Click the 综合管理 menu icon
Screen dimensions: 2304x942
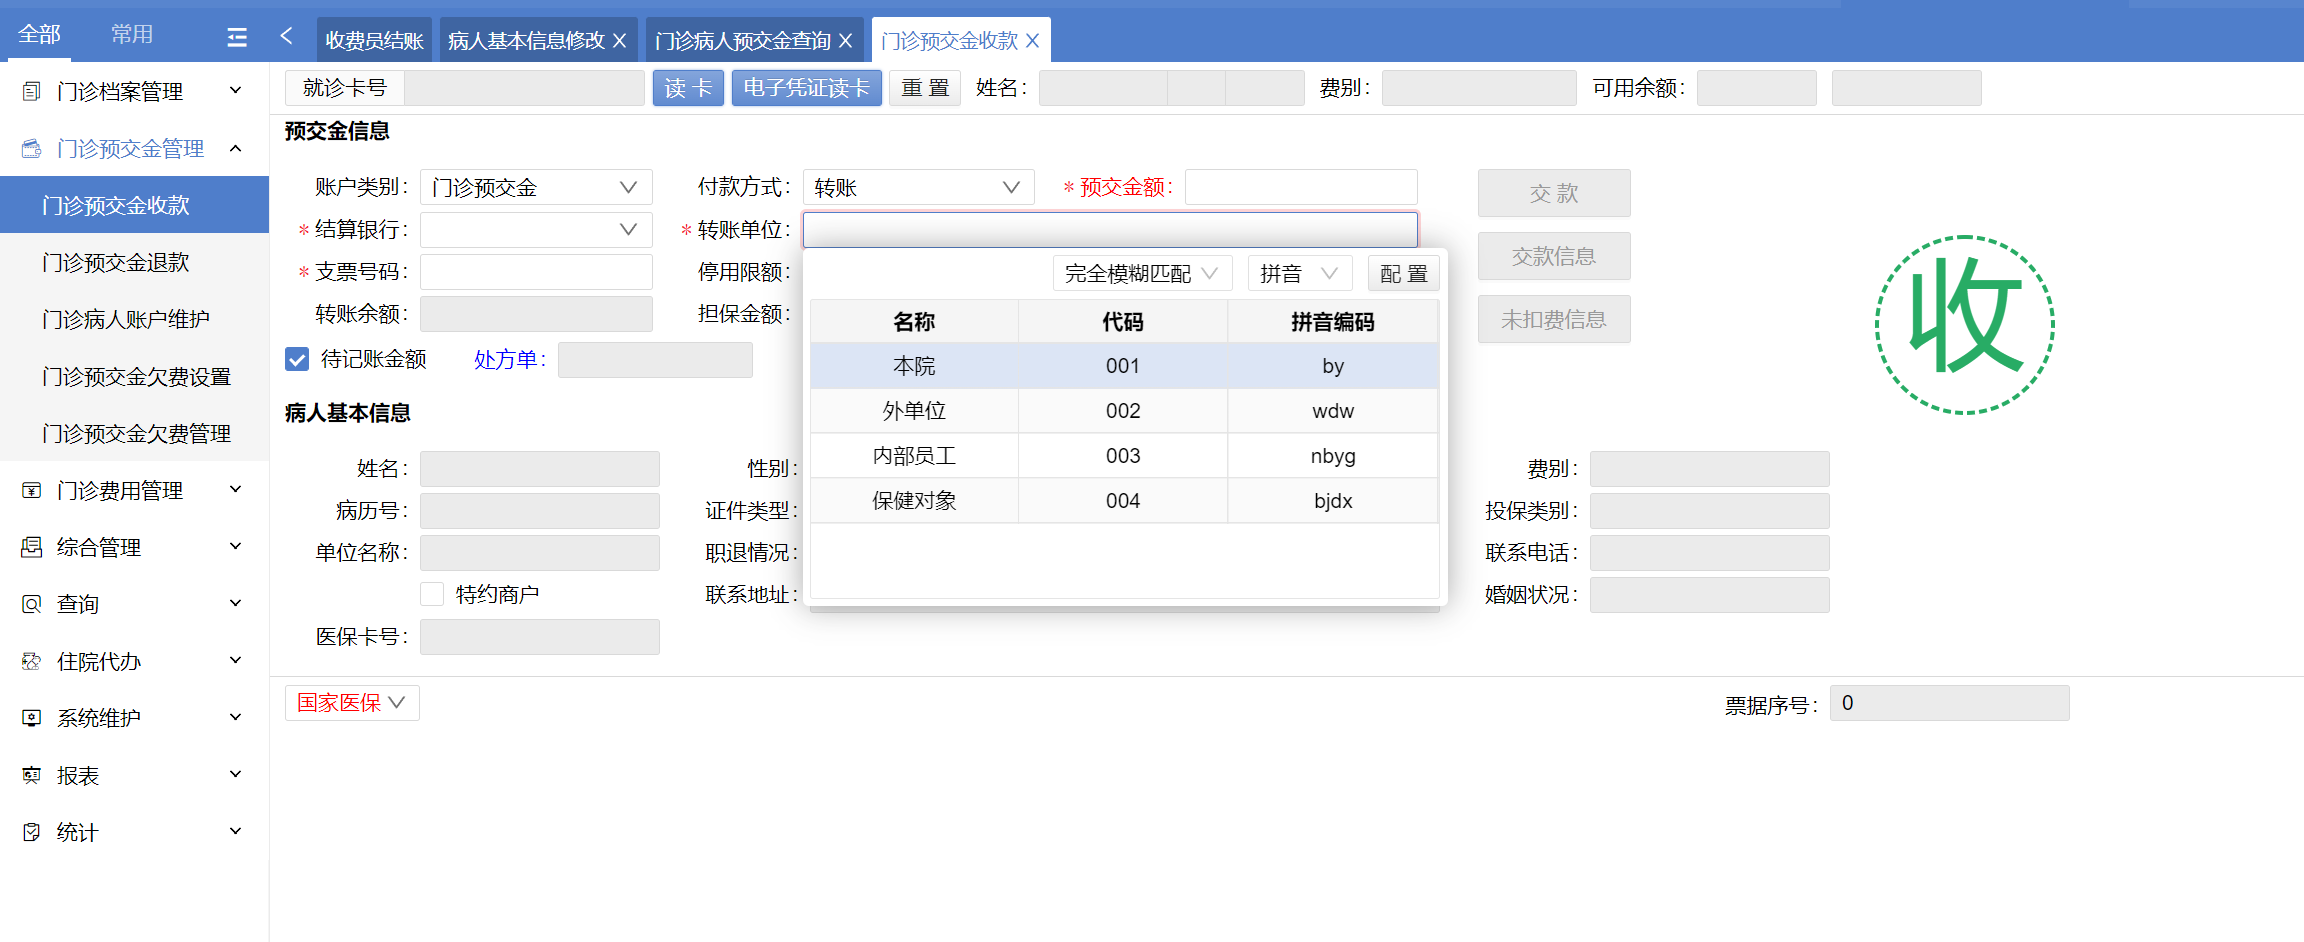click(32, 547)
